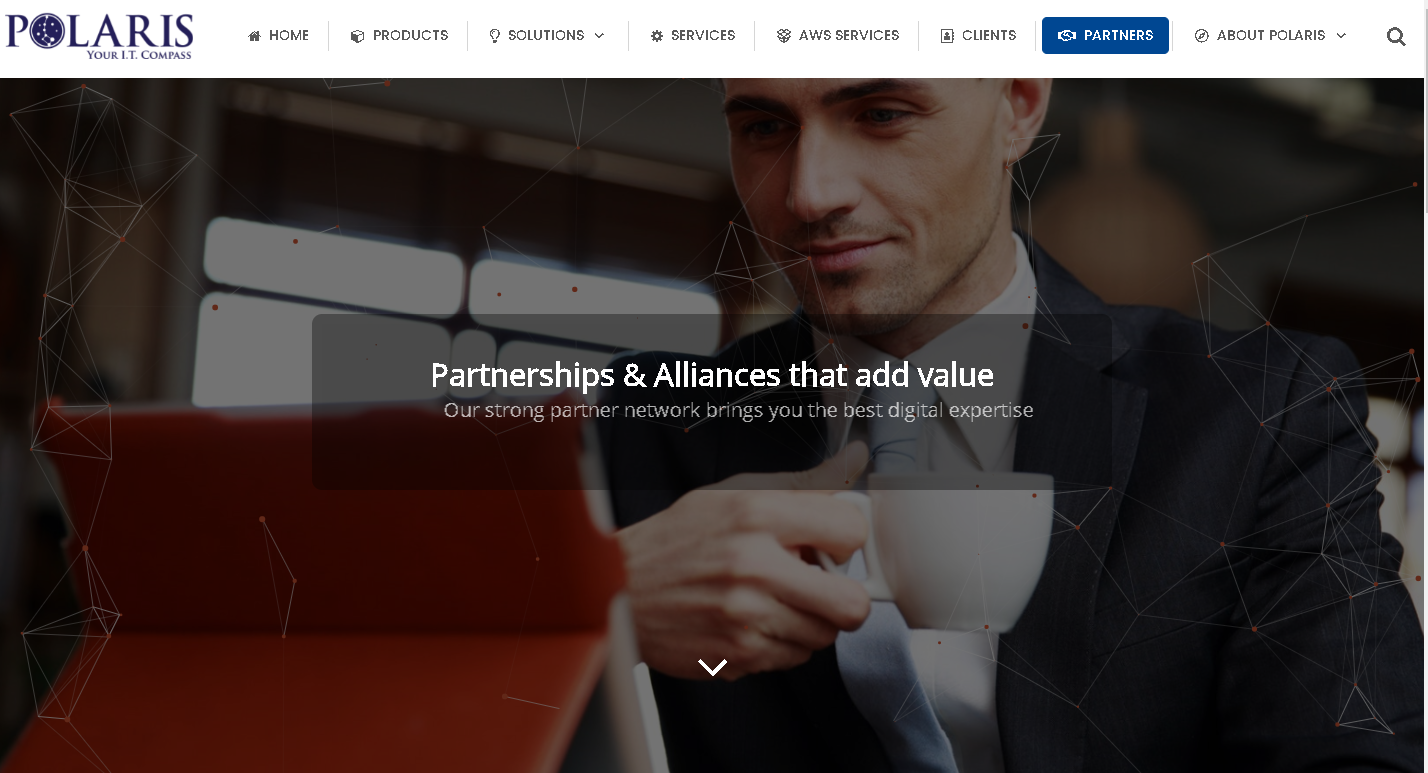Screen dimensions: 1428x773
Task: Select the CLIENTS menu item
Action: pos(989,35)
